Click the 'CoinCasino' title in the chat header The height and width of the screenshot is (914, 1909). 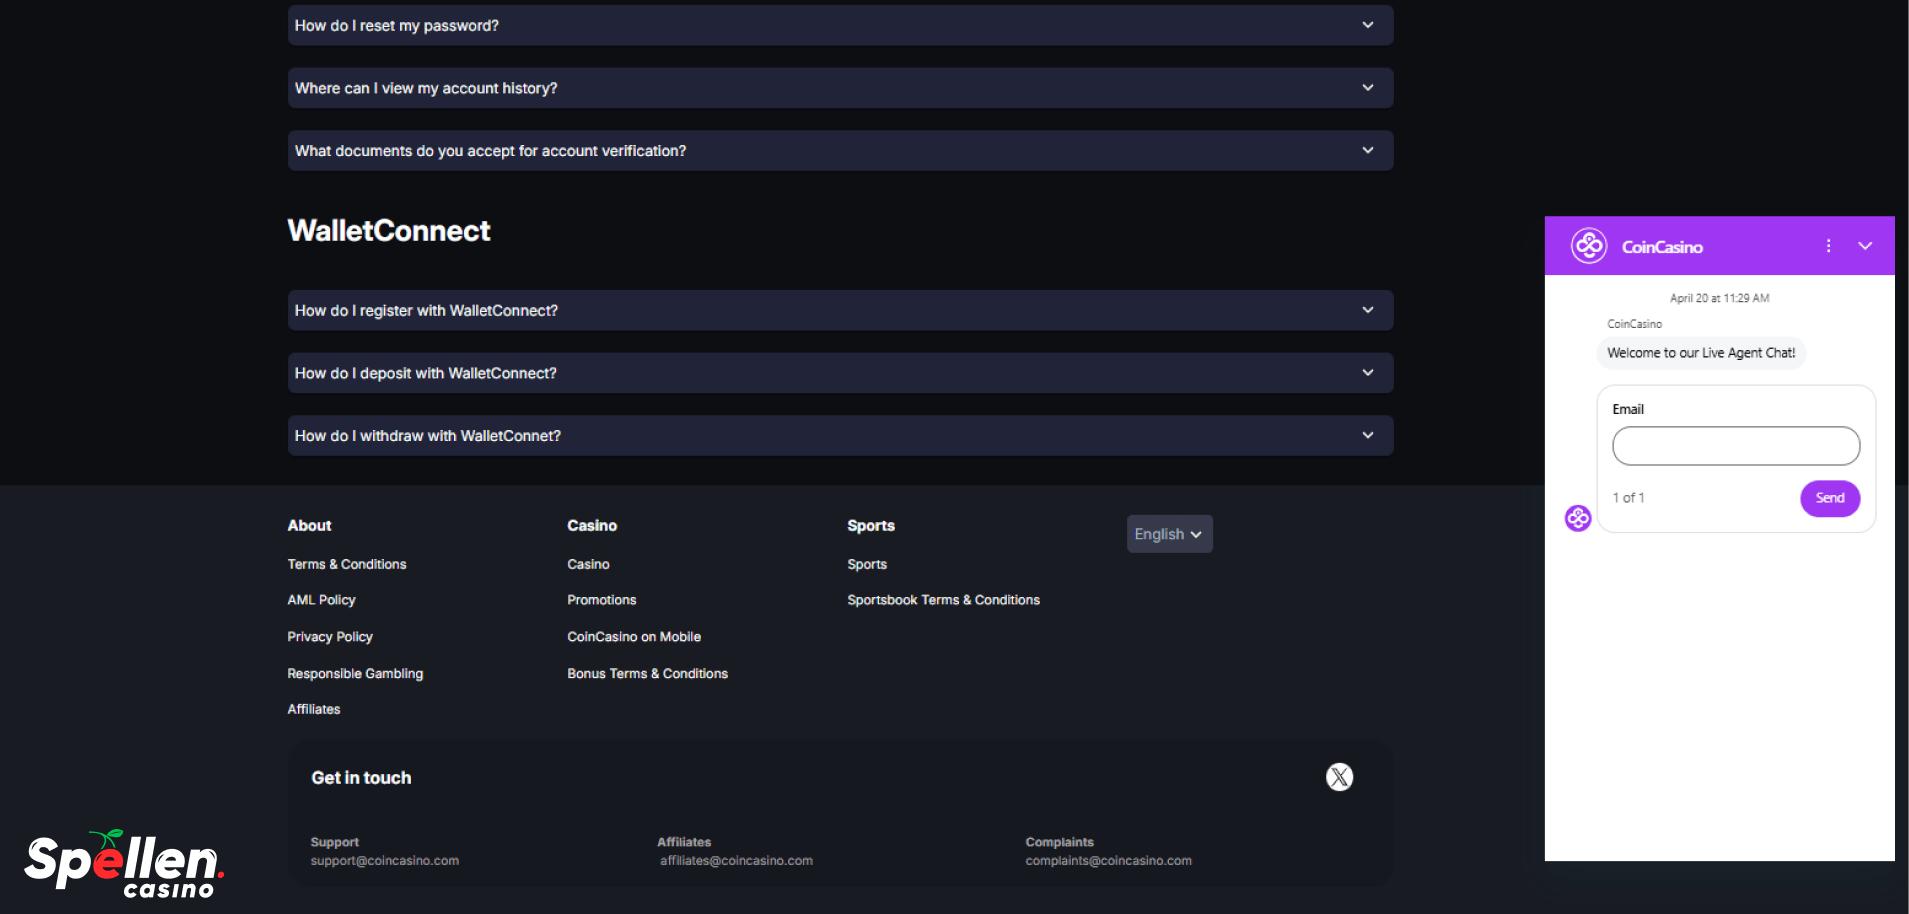tap(1662, 247)
